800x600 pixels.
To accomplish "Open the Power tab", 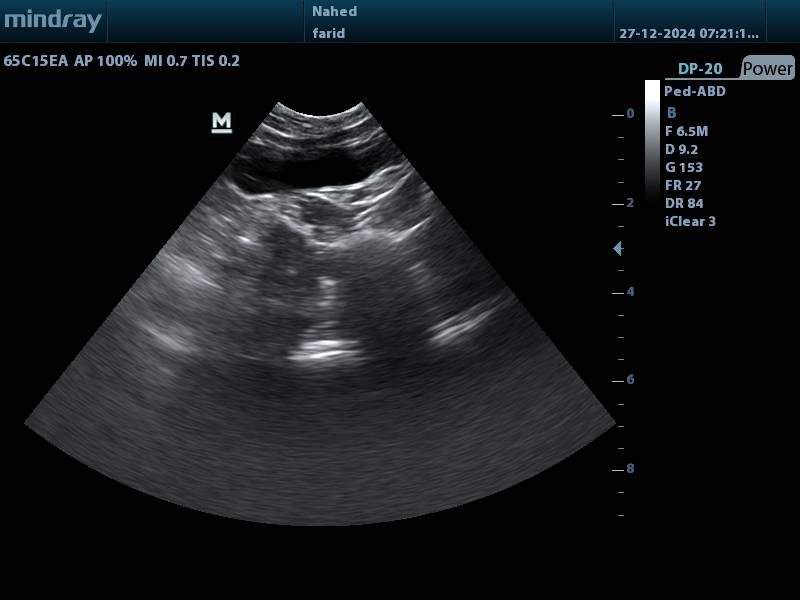I will point(768,68).
